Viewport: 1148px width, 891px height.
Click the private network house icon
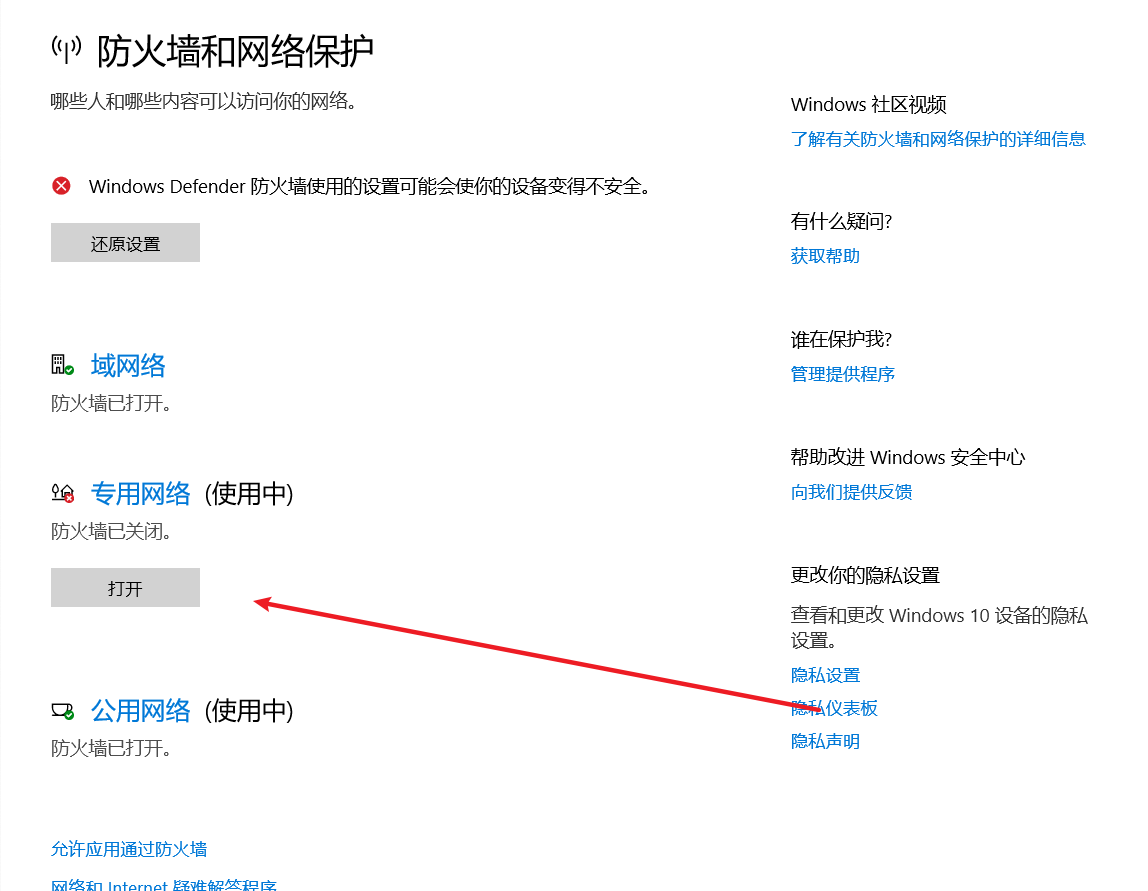click(x=63, y=493)
